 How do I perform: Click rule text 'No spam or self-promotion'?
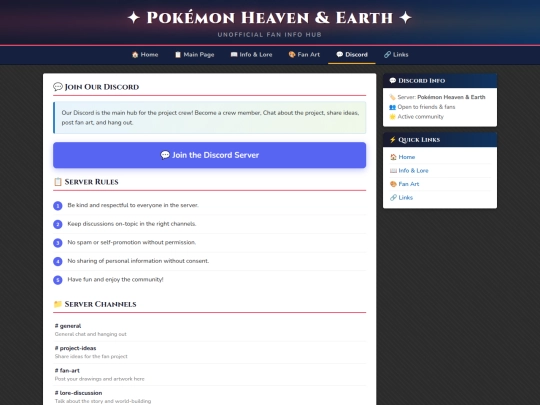[132, 242]
